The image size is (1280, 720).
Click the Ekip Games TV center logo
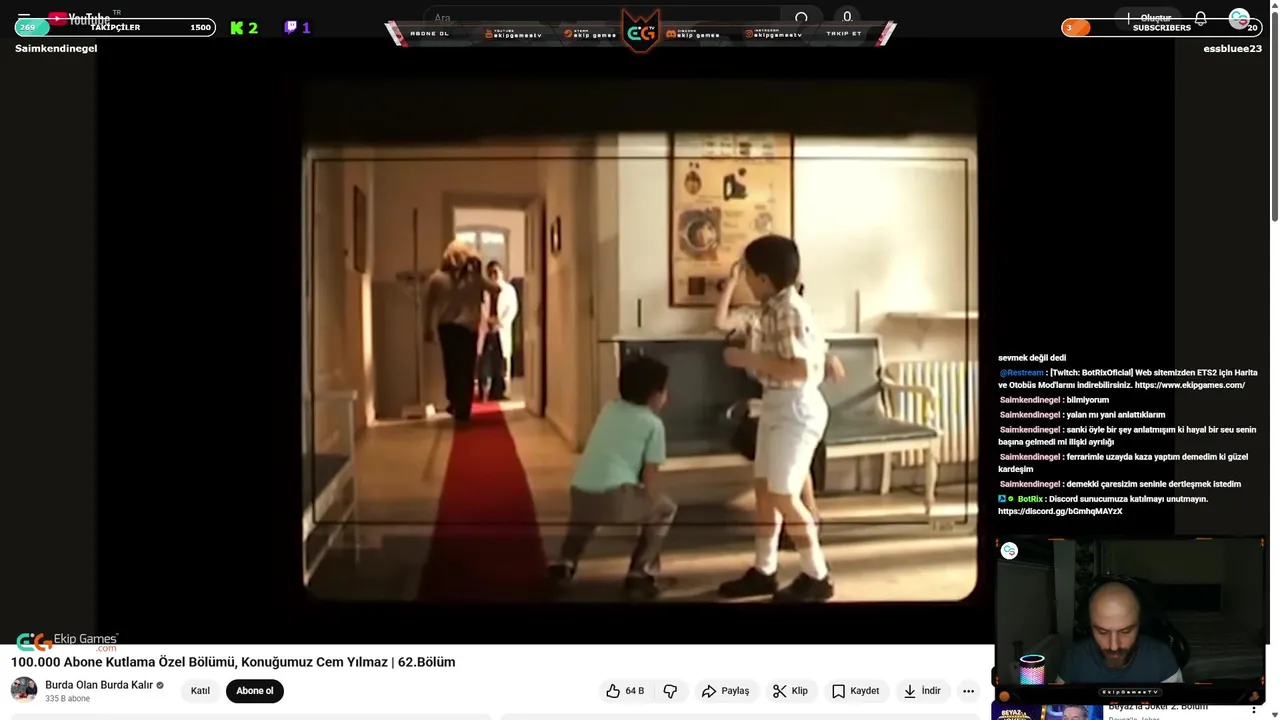641,31
